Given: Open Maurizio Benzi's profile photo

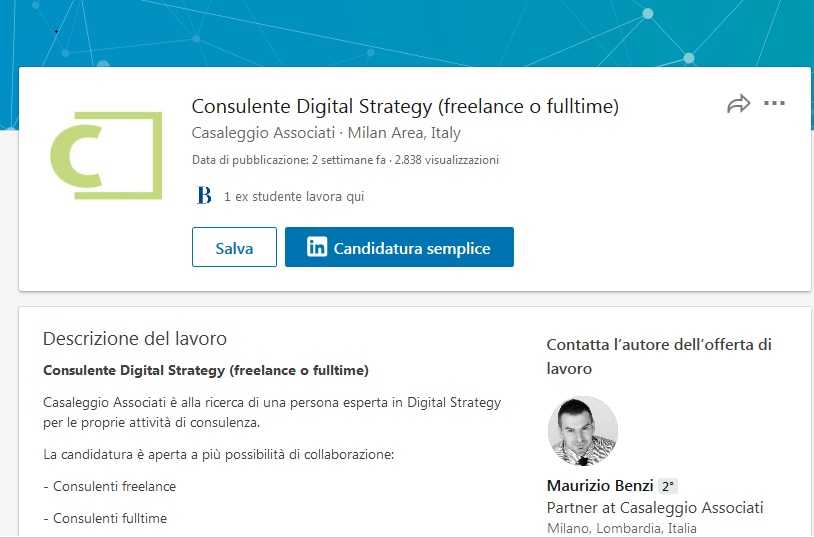Looking at the screenshot, I should [583, 431].
